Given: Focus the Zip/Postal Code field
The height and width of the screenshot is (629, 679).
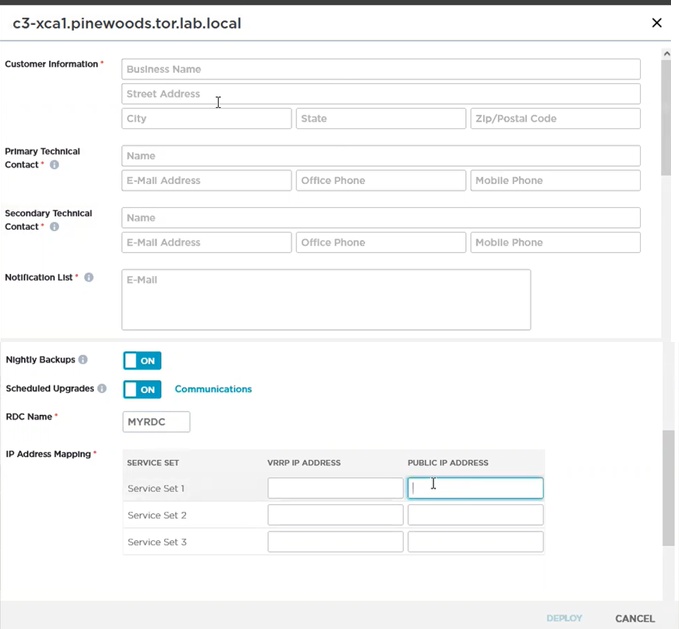Looking at the screenshot, I should point(555,118).
